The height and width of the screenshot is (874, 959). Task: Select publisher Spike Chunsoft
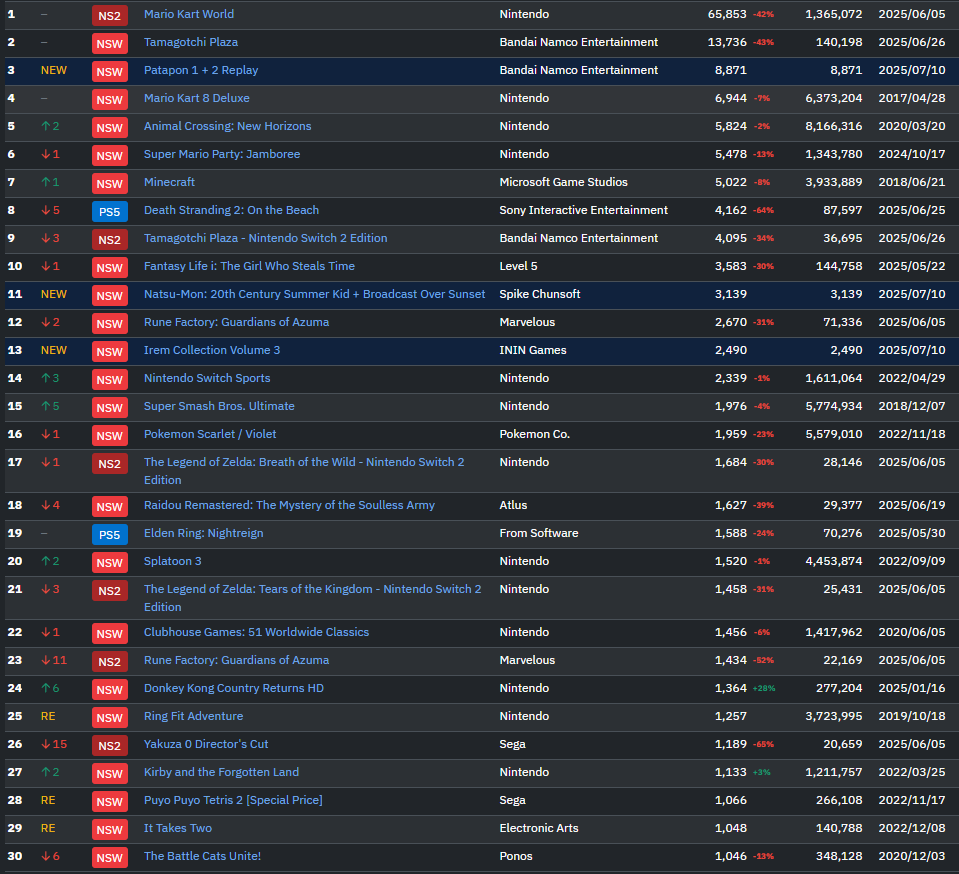(539, 294)
